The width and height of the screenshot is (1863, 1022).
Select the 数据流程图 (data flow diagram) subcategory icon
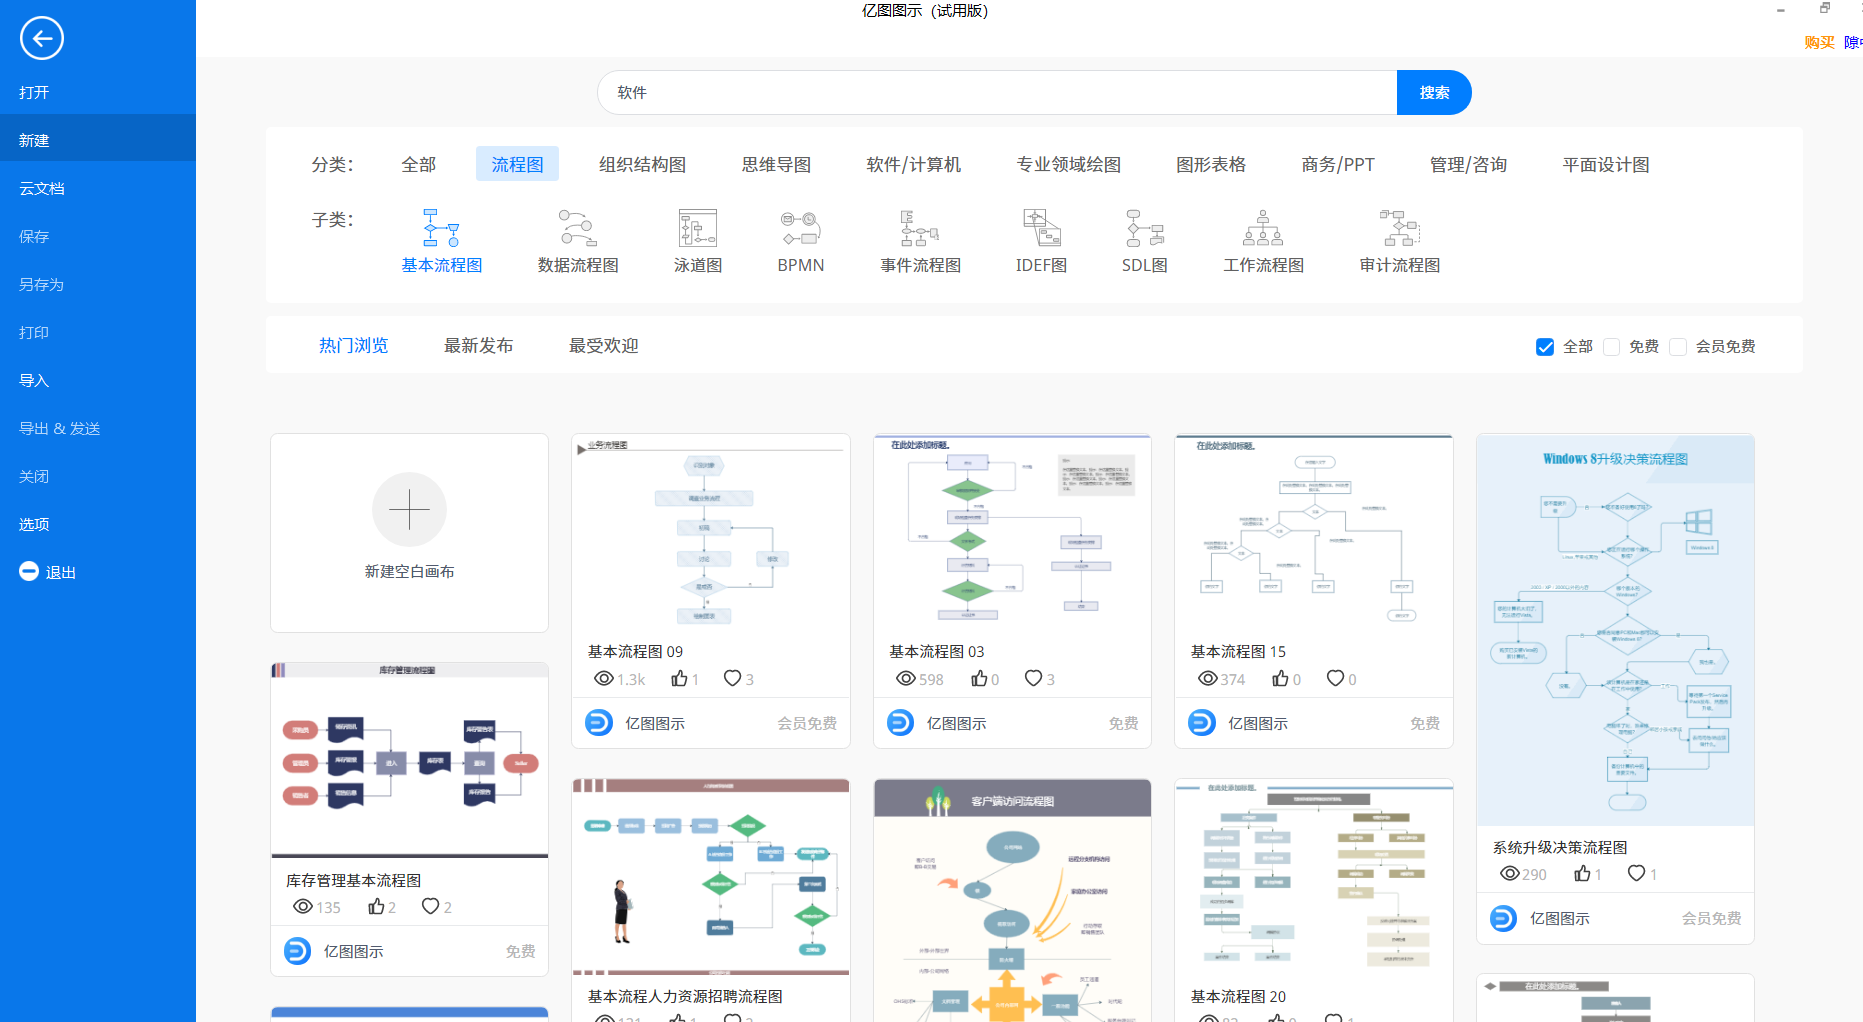coord(577,230)
